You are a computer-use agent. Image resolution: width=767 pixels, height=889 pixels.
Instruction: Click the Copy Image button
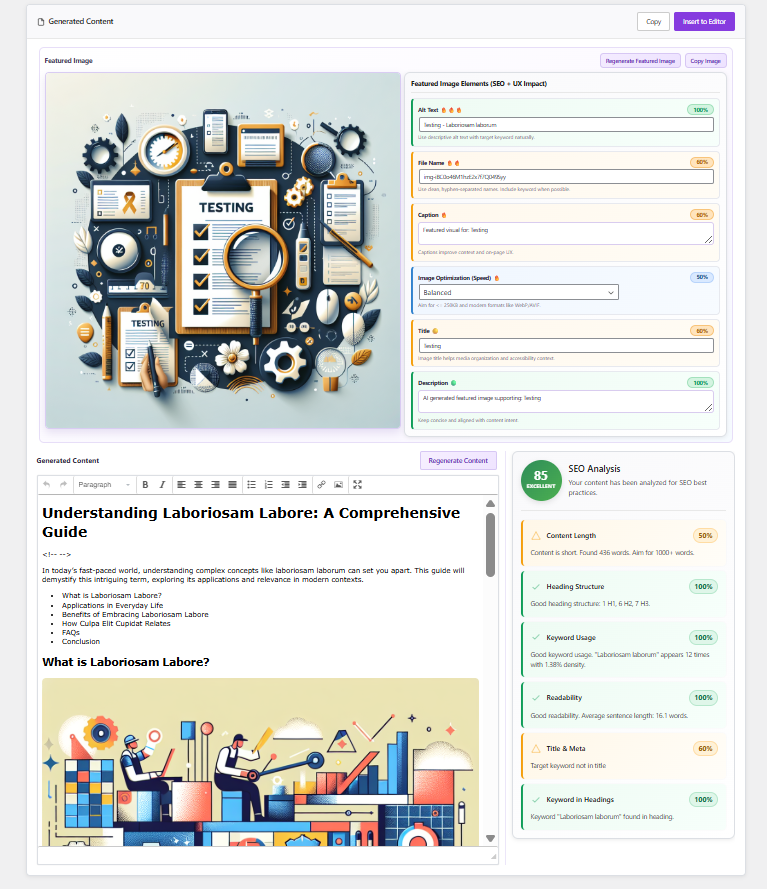[705, 61]
